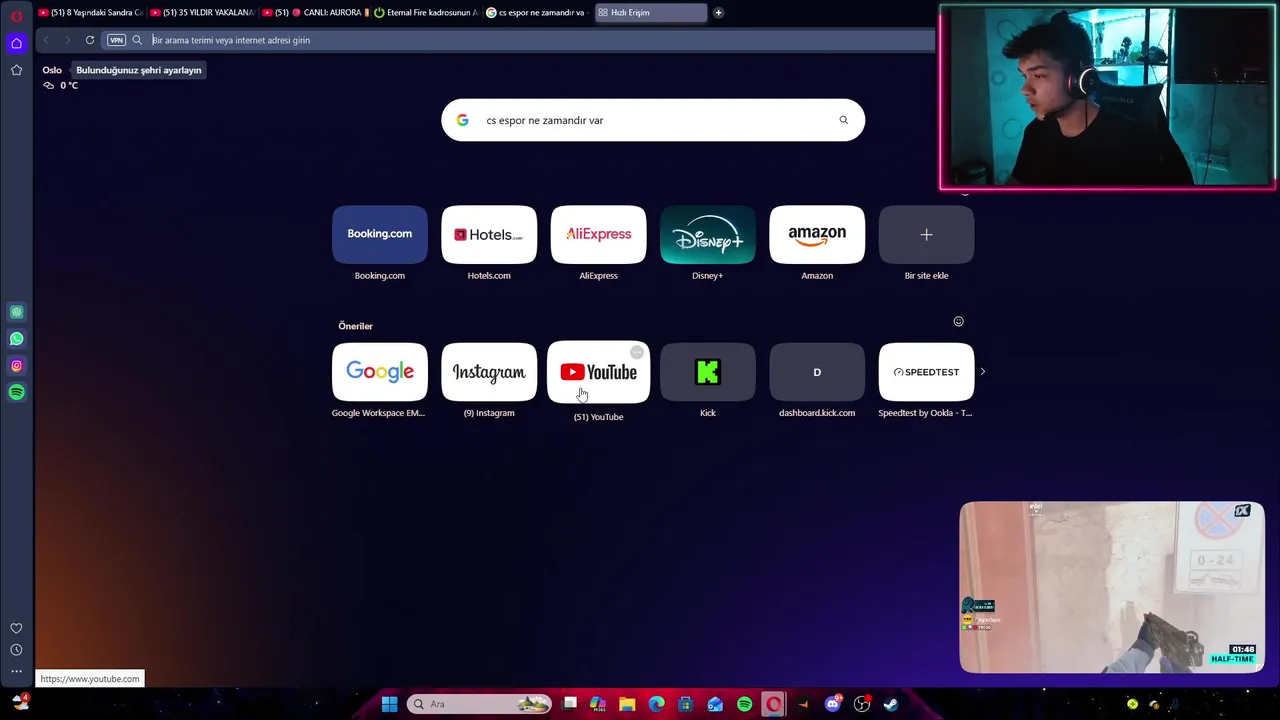The width and height of the screenshot is (1280, 720).
Task: Show next suggestions with right chevron
Action: tap(982, 372)
